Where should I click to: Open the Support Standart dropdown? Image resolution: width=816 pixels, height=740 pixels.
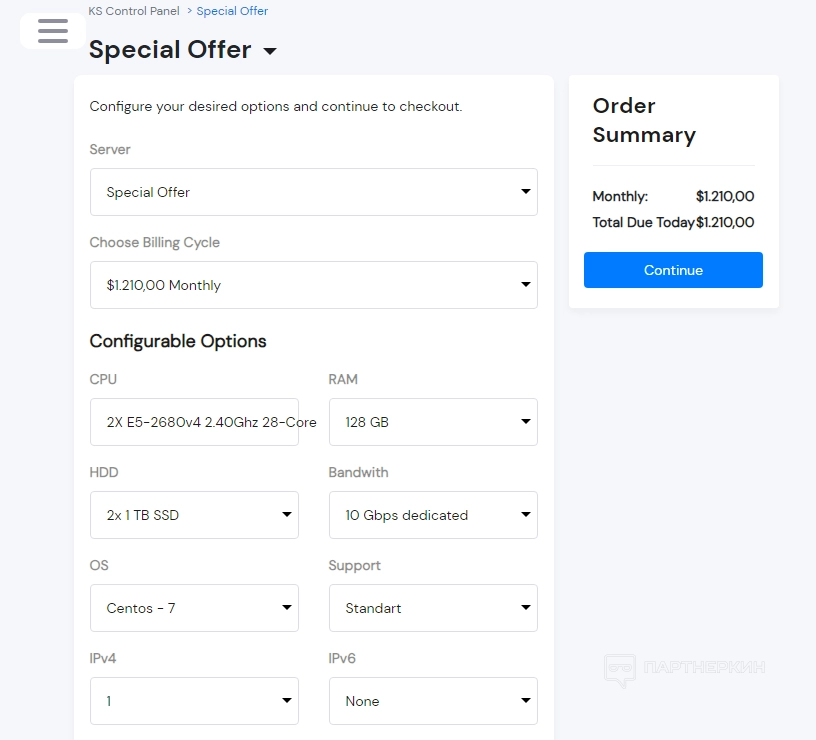[432, 608]
